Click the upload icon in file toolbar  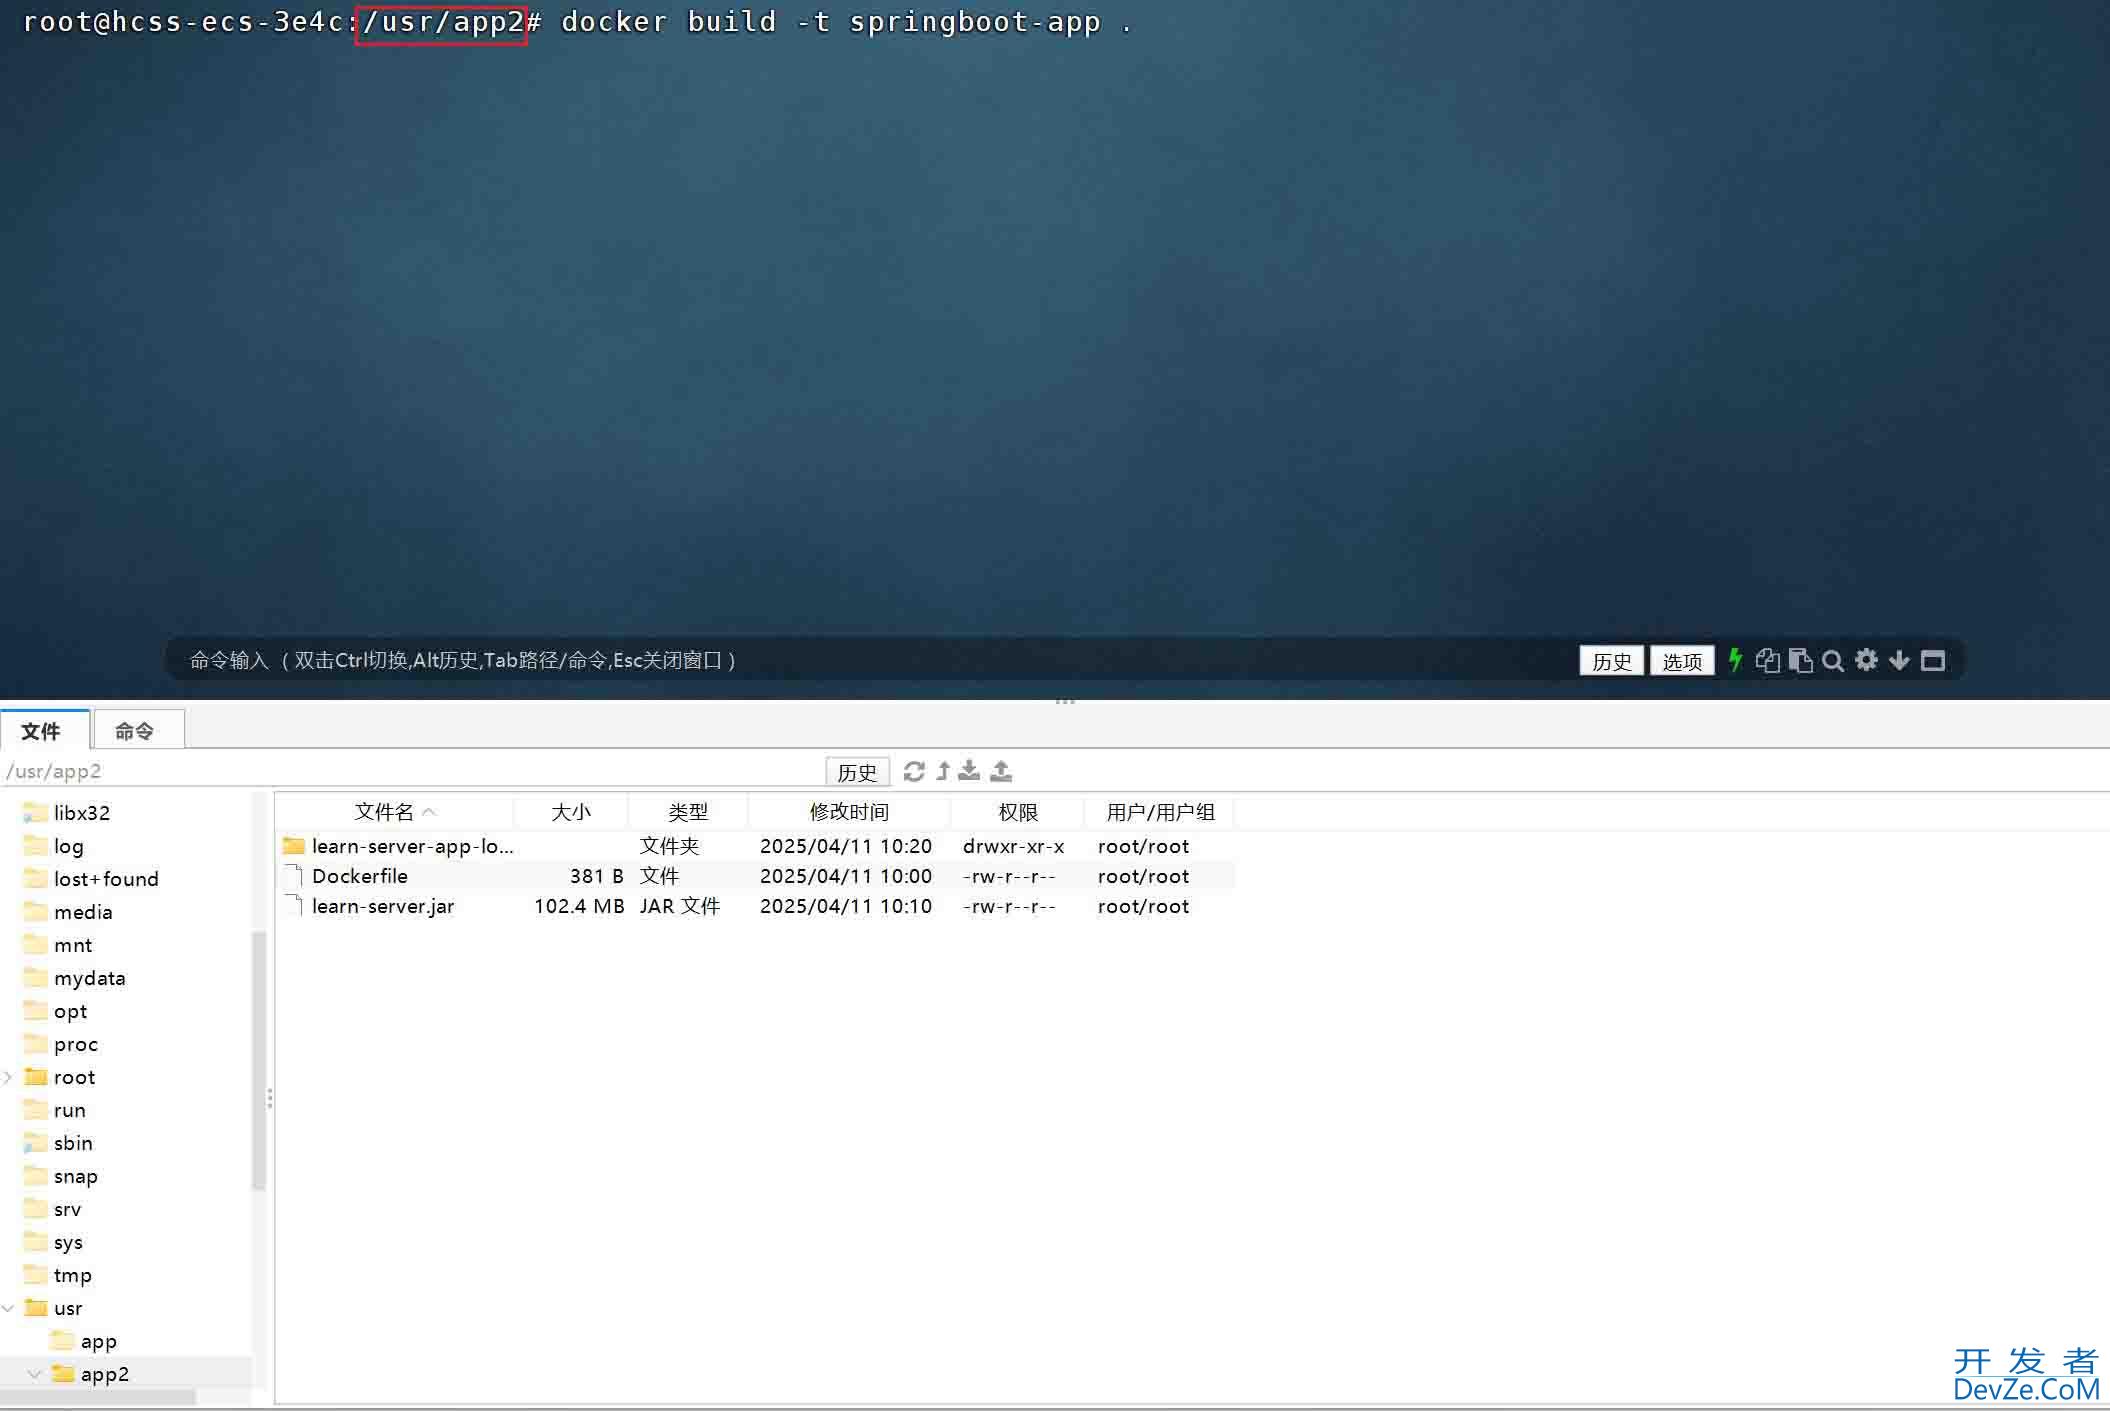(x=1001, y=771)
